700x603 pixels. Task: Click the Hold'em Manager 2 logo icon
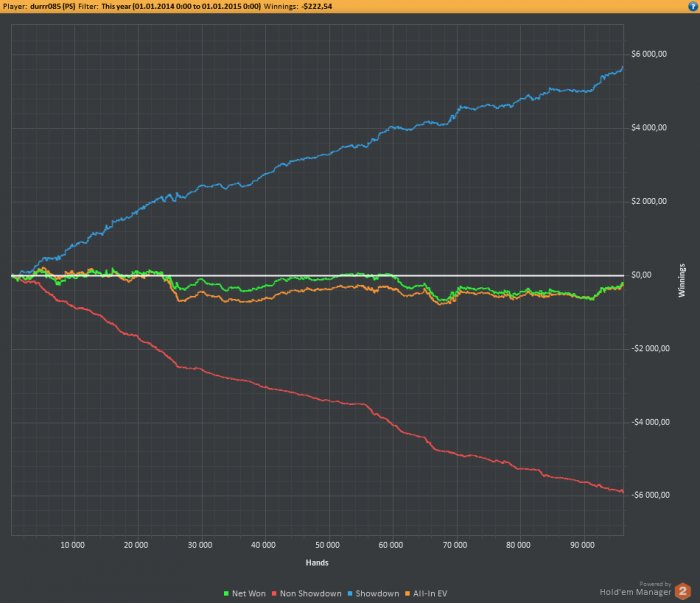[x=683, y=591]
